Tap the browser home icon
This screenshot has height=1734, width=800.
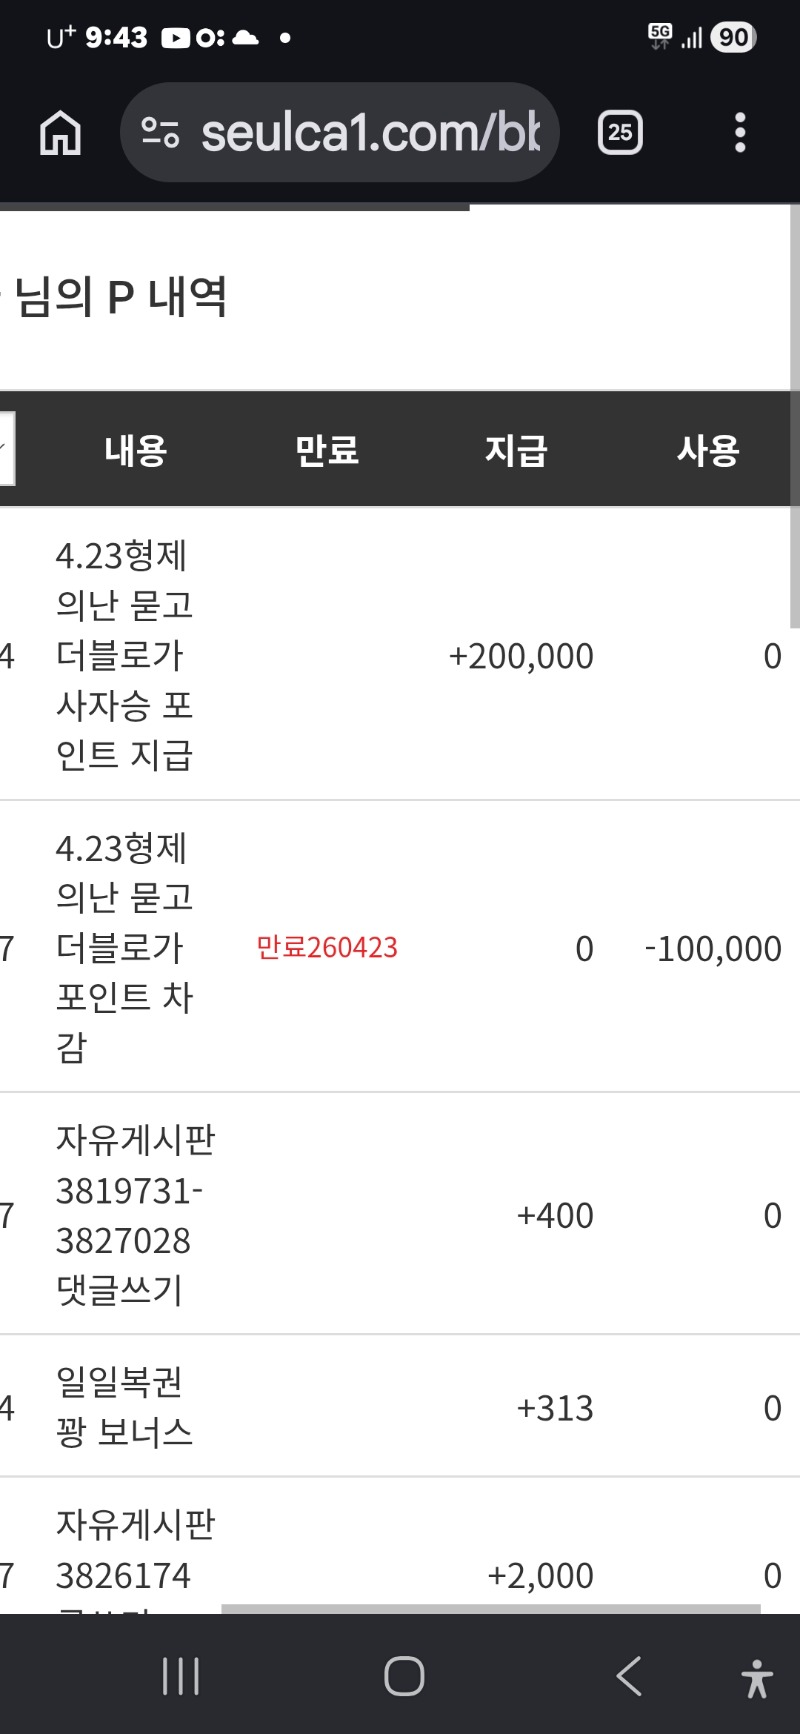point(60,133)
